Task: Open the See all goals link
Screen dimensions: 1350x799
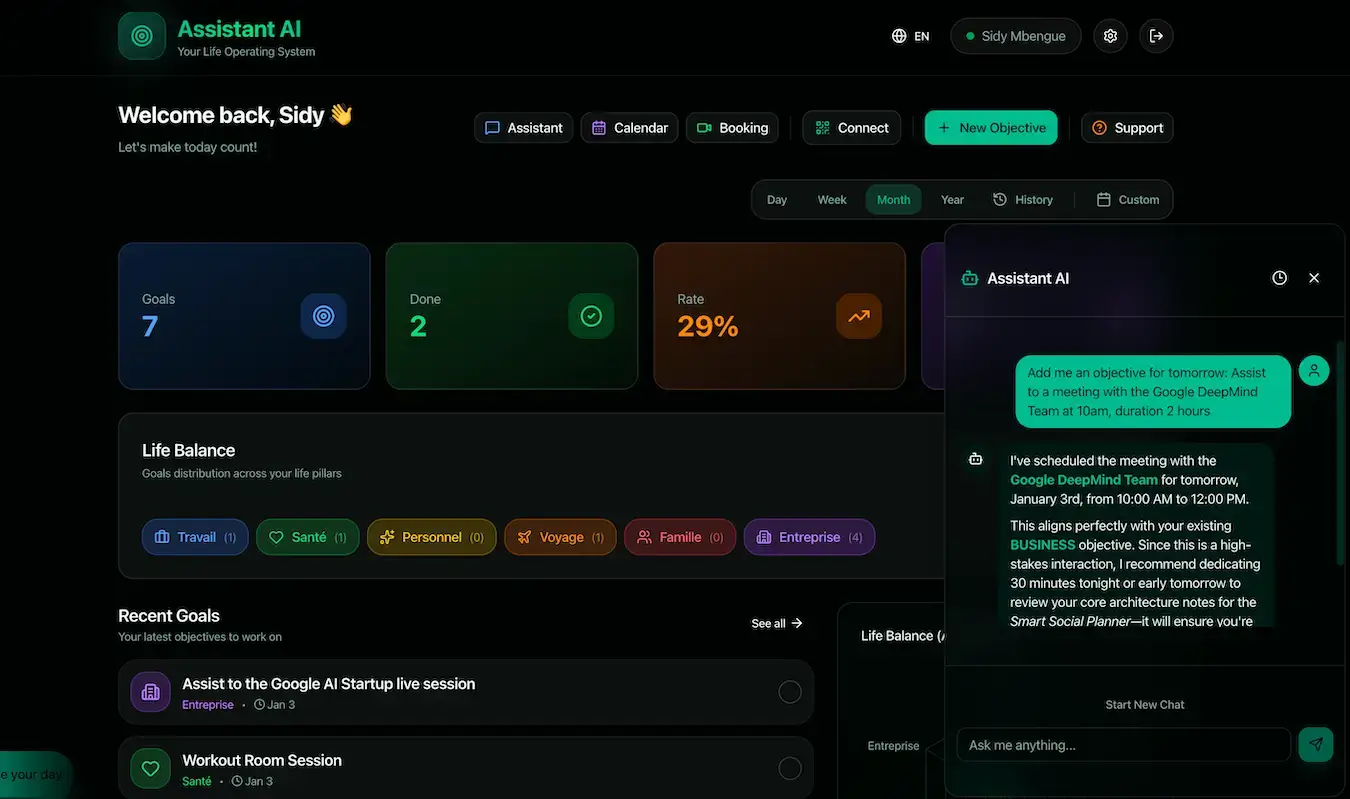Action: [x=777, y=623]
